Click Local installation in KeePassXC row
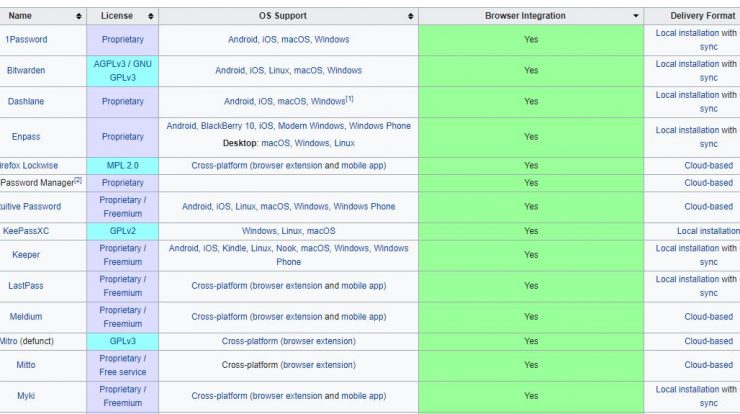The image size is (740, 414). point(708,231)
